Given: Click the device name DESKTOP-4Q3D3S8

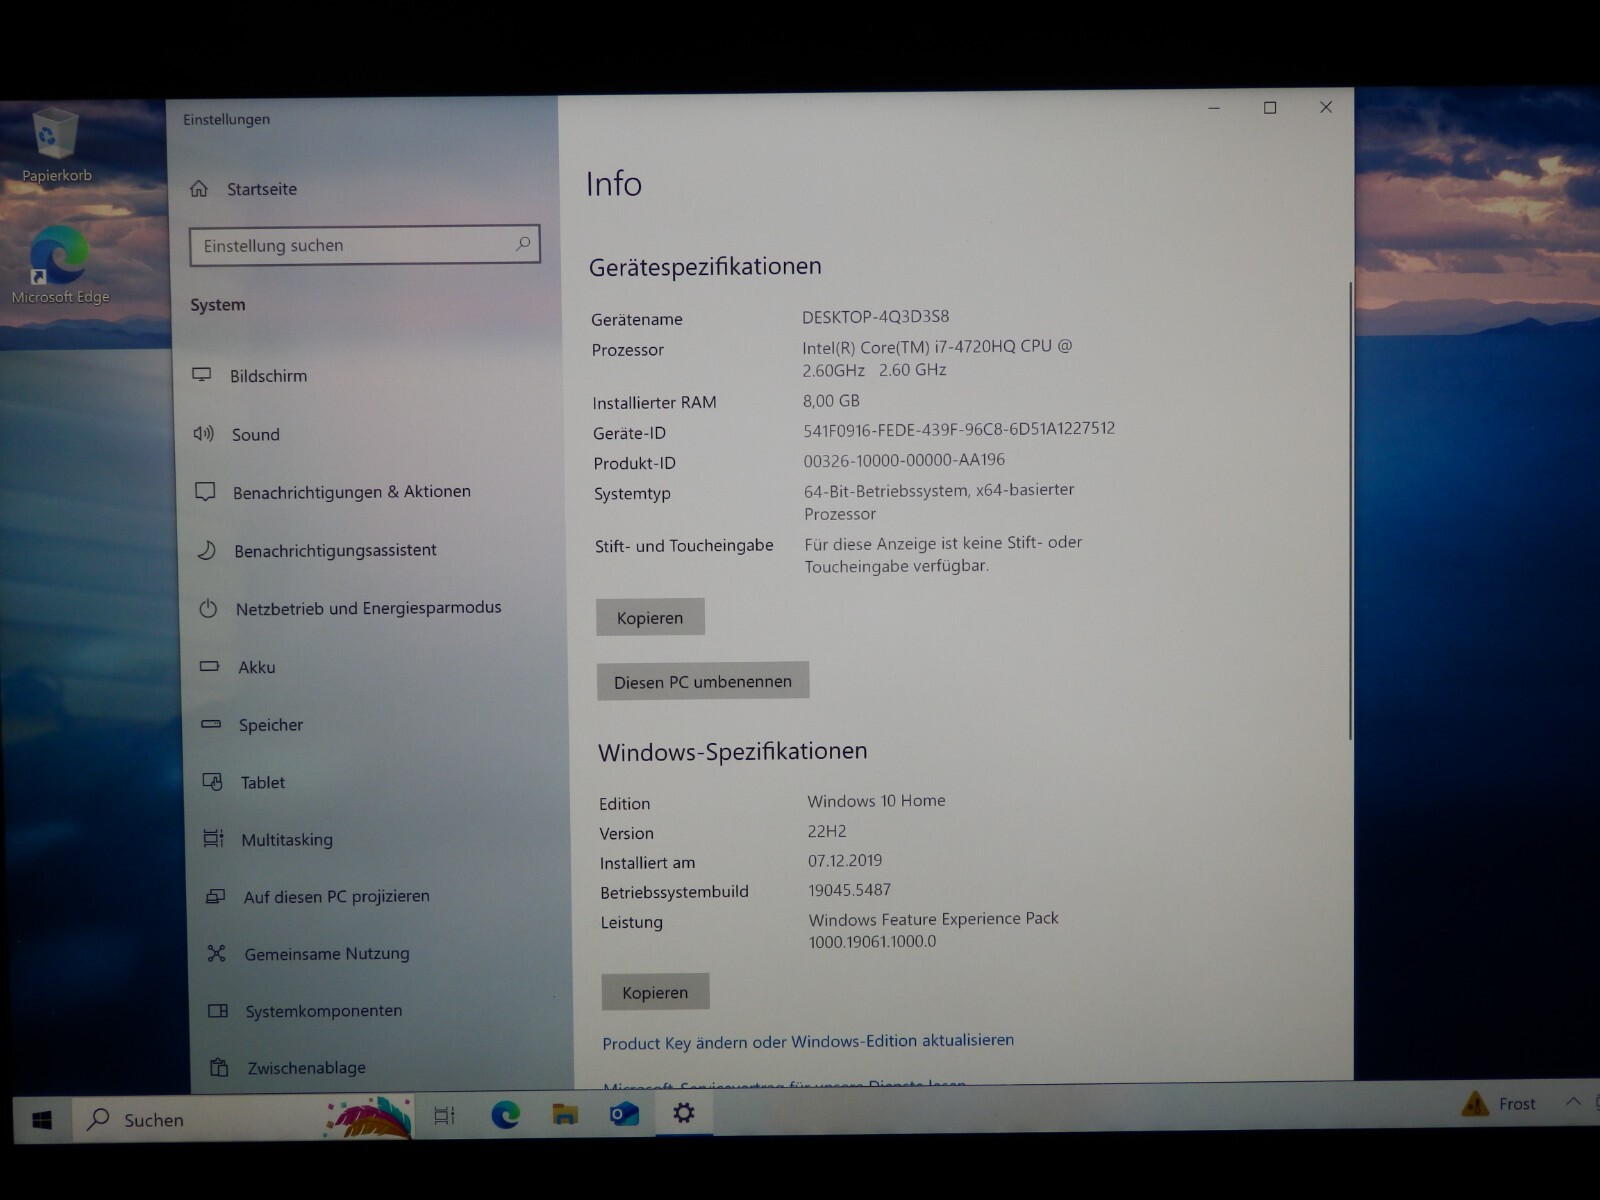Looking at the screenshot, I should click(876, 316).
